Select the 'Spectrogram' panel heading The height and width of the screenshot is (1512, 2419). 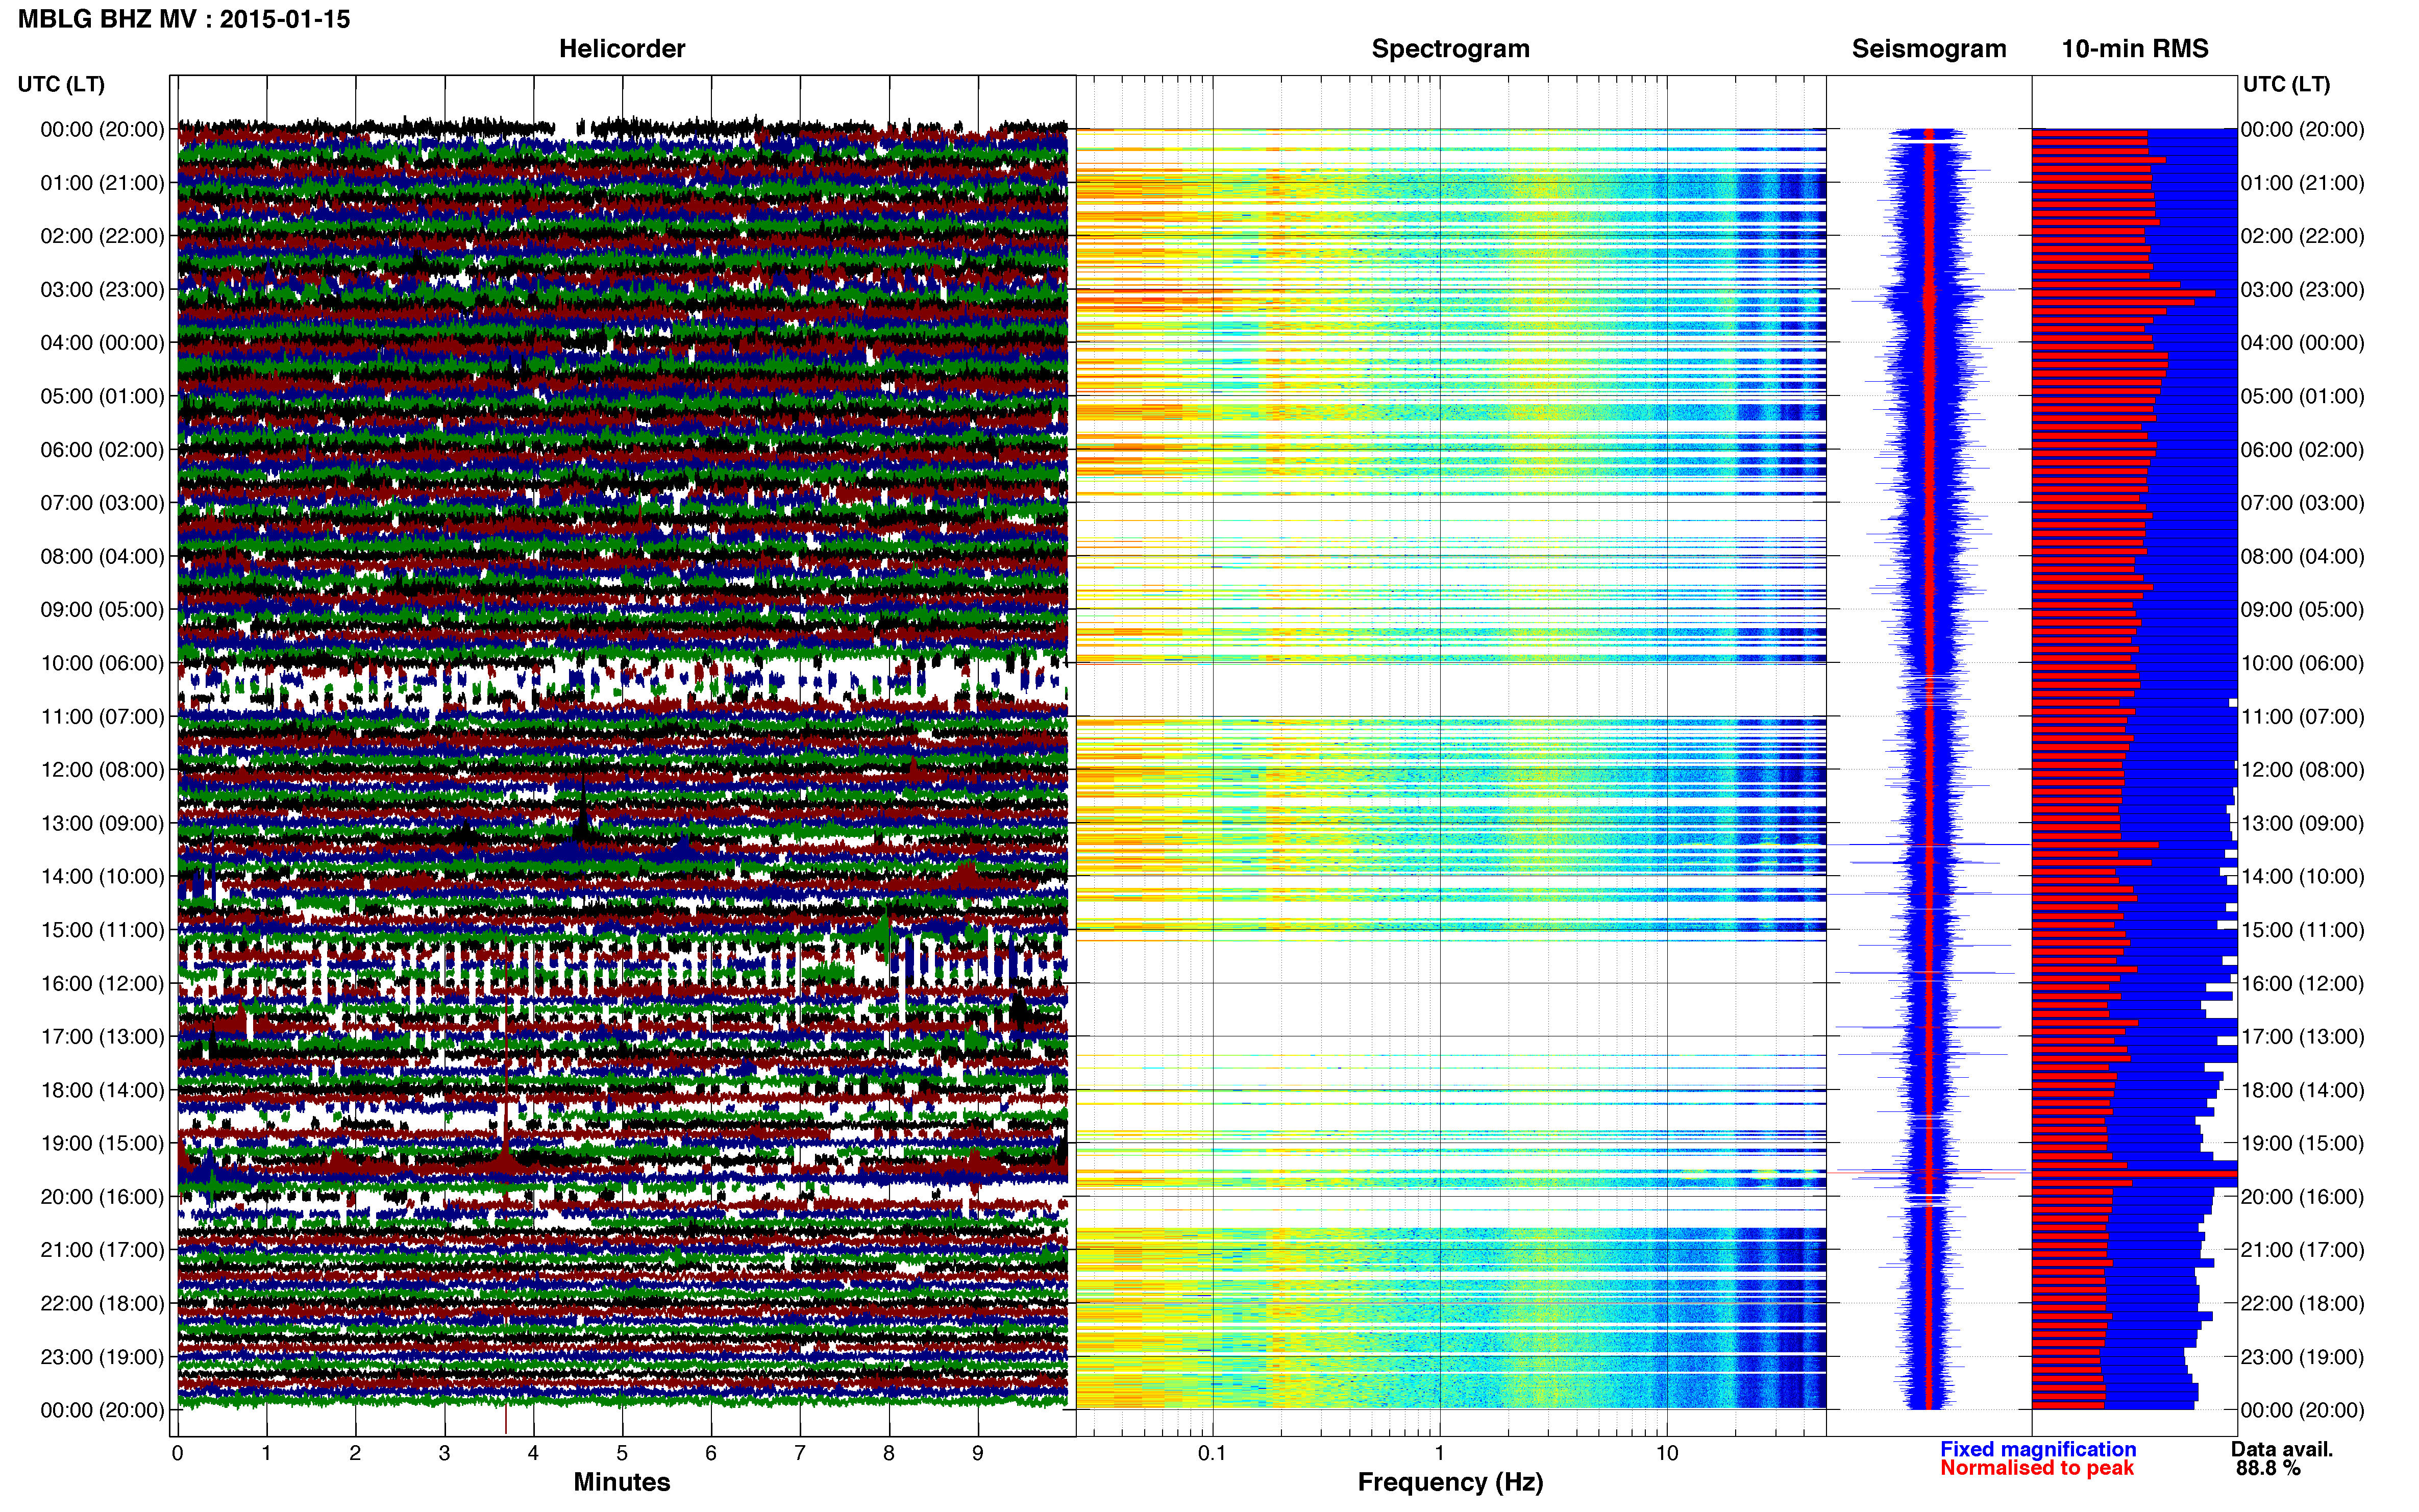pyautogui.click(x=1450, y=49)
